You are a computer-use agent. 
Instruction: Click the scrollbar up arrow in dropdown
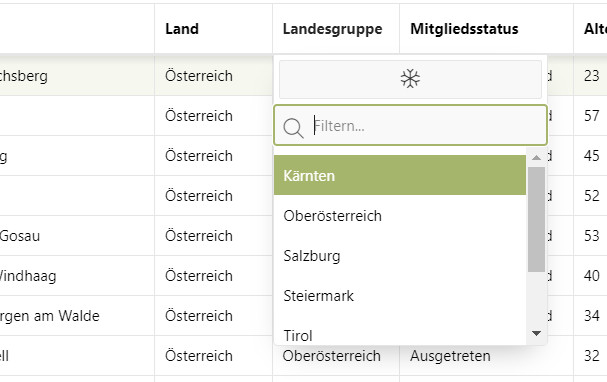(x=537, y=158)
